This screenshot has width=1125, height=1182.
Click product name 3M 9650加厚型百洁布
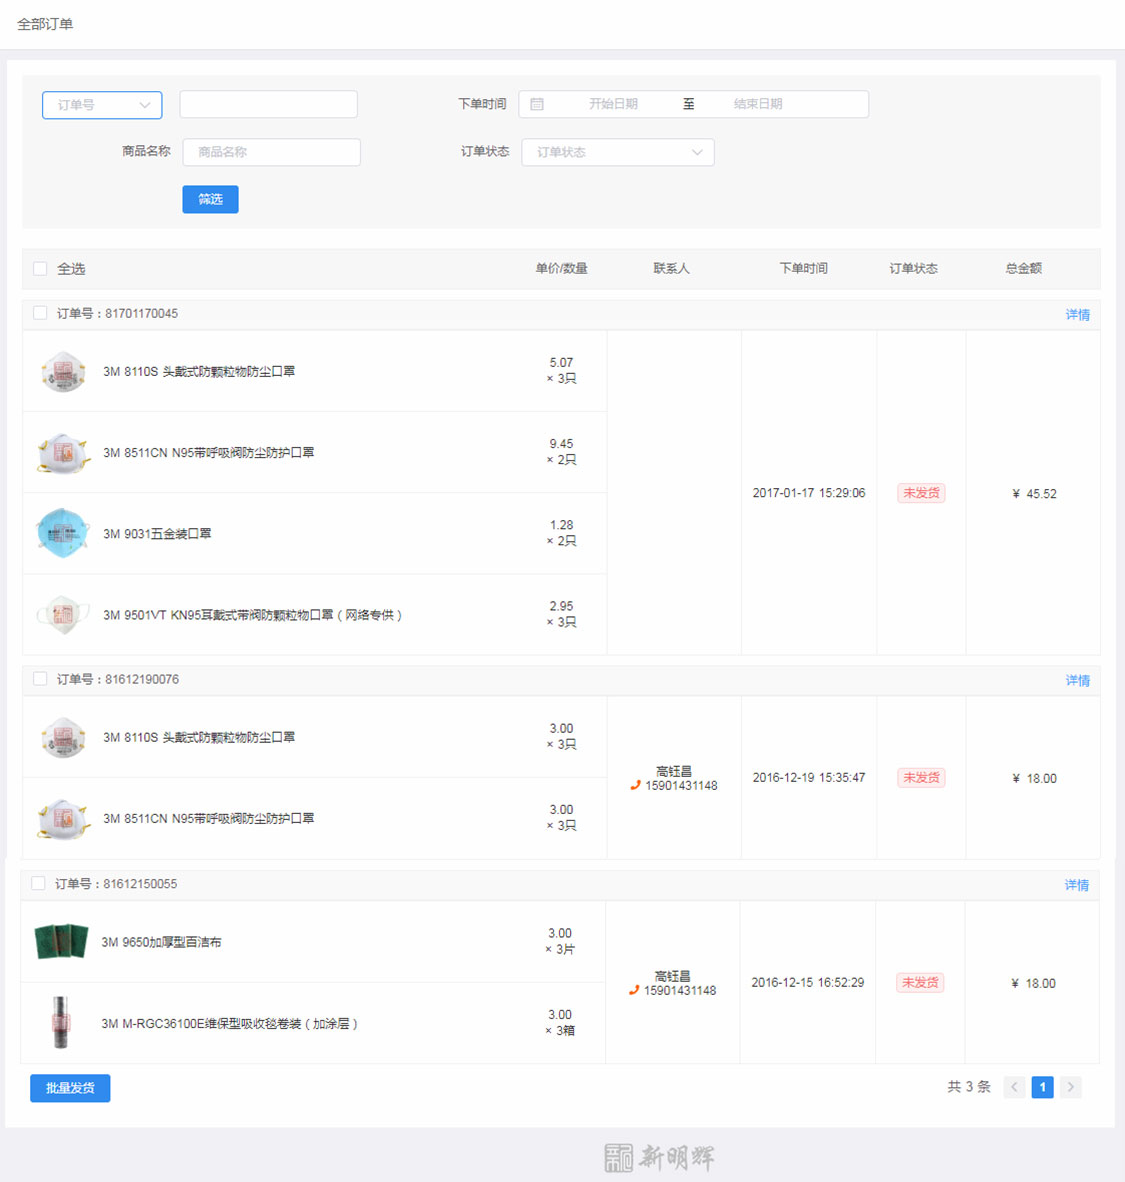coord(161,942)
